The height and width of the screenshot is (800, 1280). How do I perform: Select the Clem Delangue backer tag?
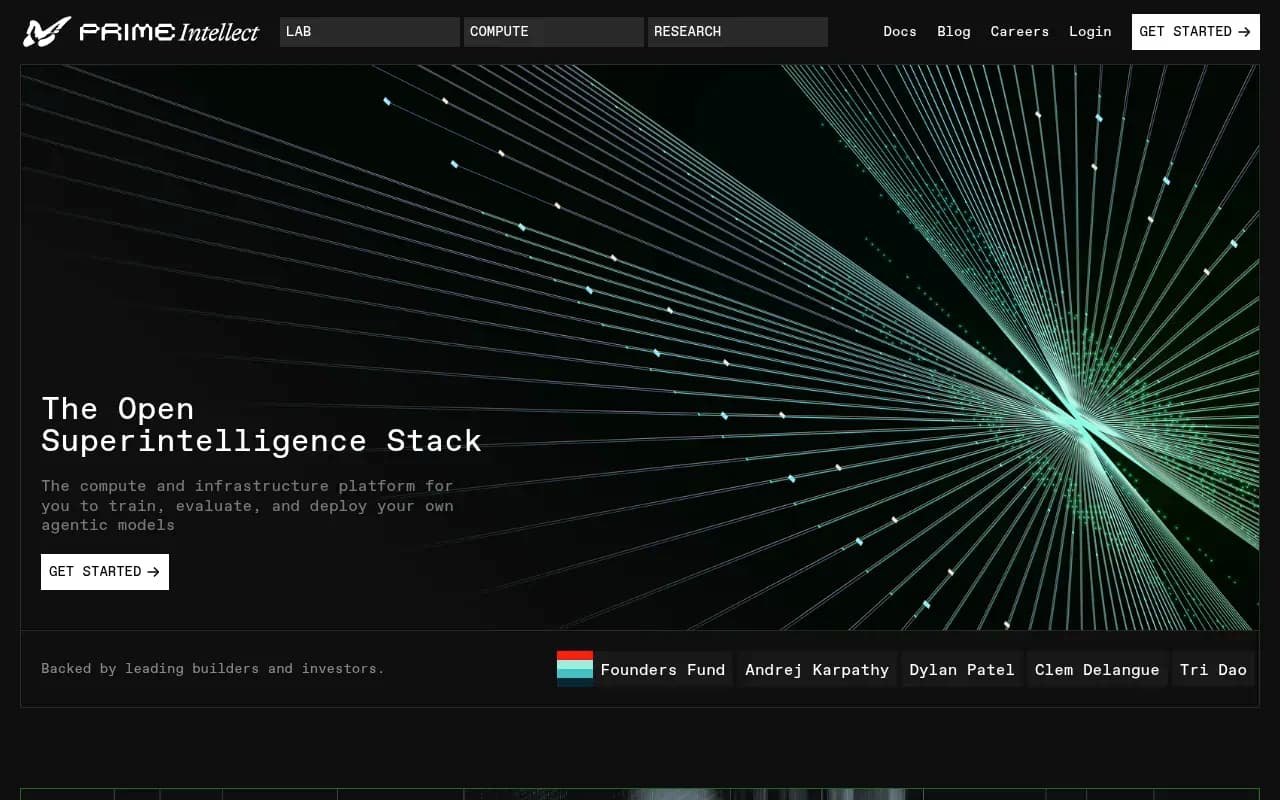coord(1097,670)
